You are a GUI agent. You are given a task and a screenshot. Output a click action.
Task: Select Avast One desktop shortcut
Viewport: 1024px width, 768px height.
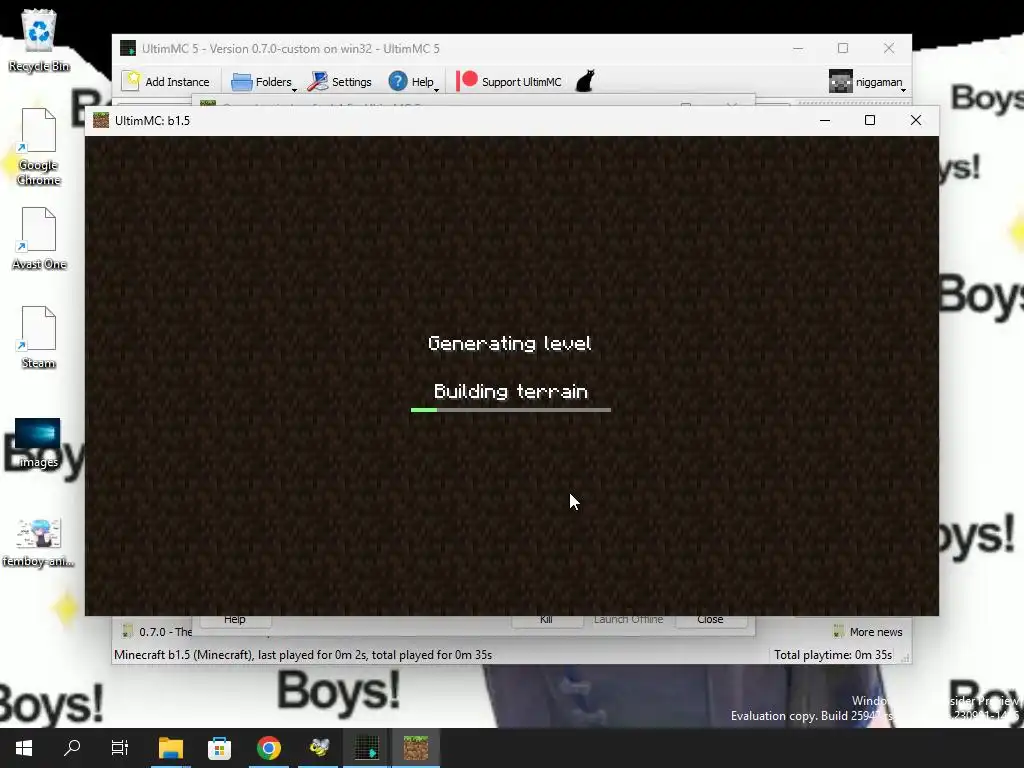[39, 238]
